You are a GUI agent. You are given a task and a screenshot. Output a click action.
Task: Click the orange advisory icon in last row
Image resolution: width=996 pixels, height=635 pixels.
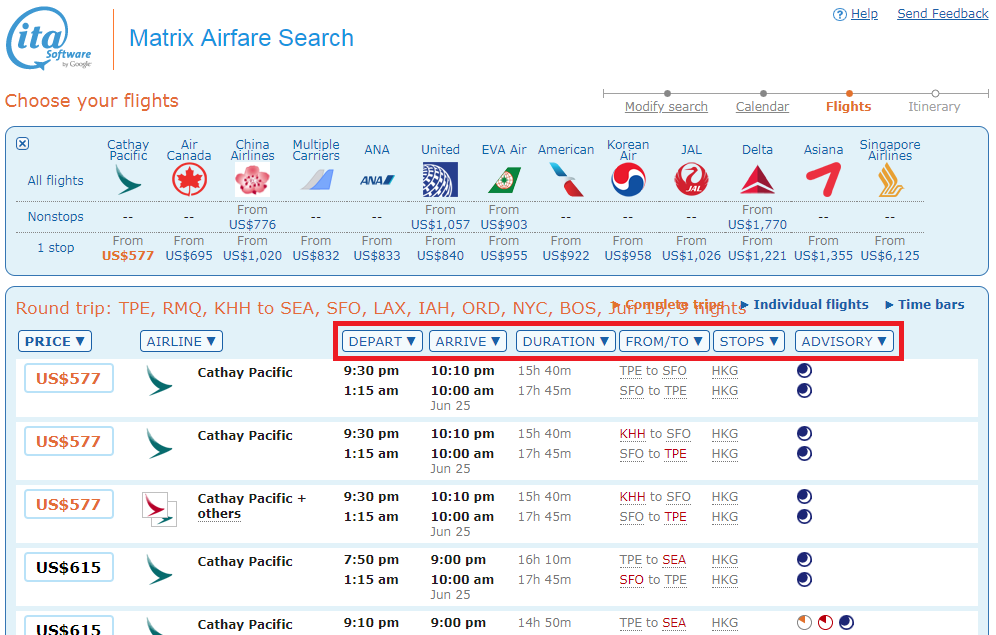coord(804,622)
